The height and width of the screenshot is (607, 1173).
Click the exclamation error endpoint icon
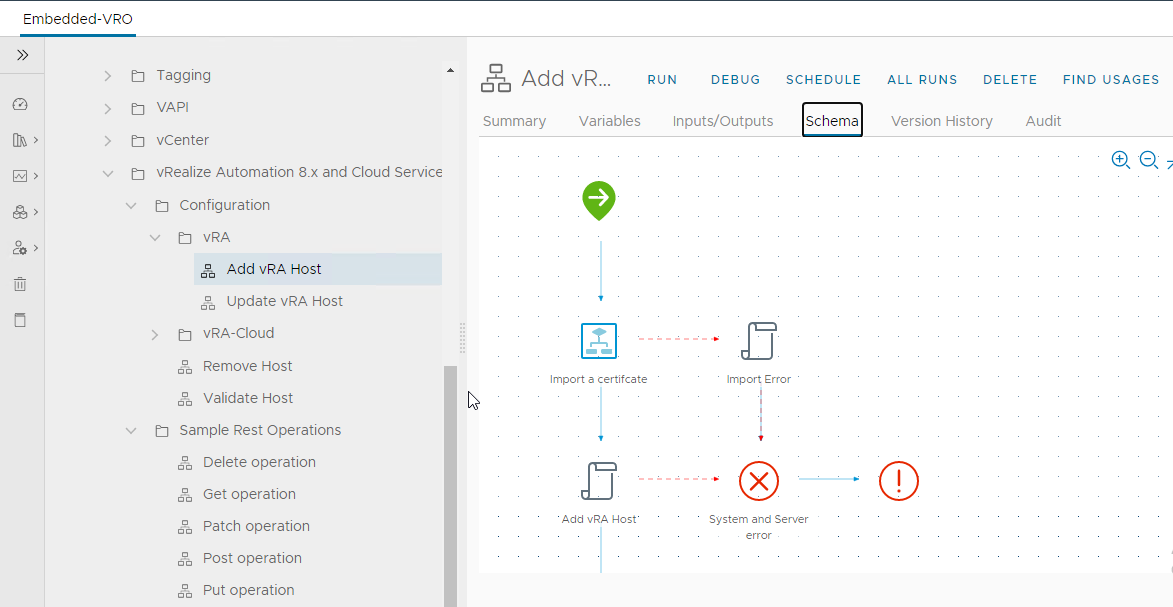point(898,481)
